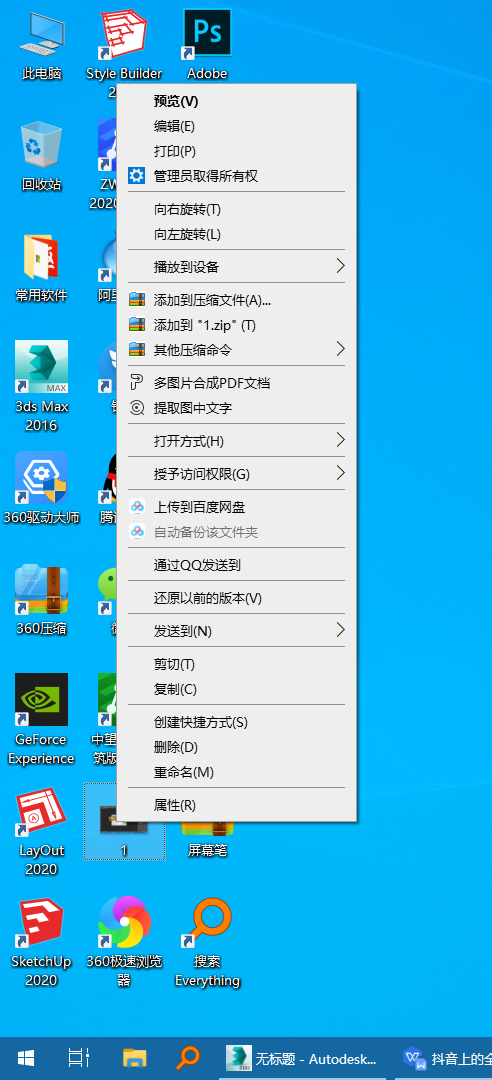Screen dimensions: 492x1080
Task: Select the 360压缩 desktop shortcut
Action: pos(41,599)
